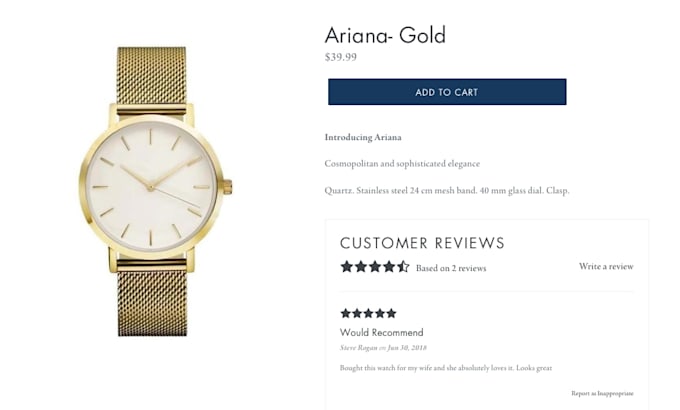Viewport: 680px width, 410px height.
Task: Click the Introducing Ariana description heading
Action: click(363, 137)
